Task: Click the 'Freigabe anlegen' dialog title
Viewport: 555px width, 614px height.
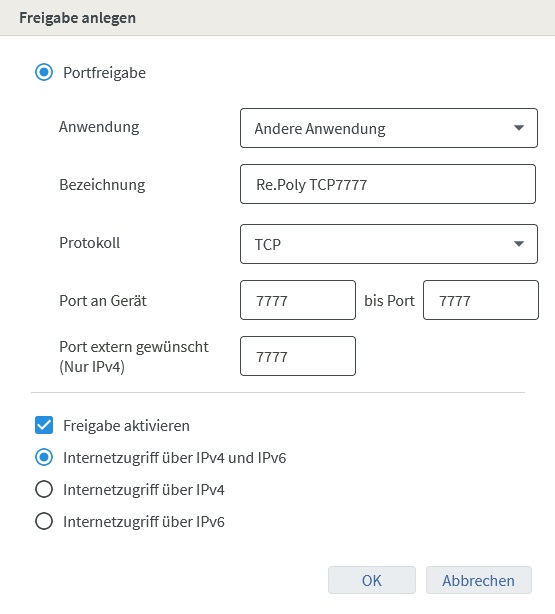Action: click(78, 18)
